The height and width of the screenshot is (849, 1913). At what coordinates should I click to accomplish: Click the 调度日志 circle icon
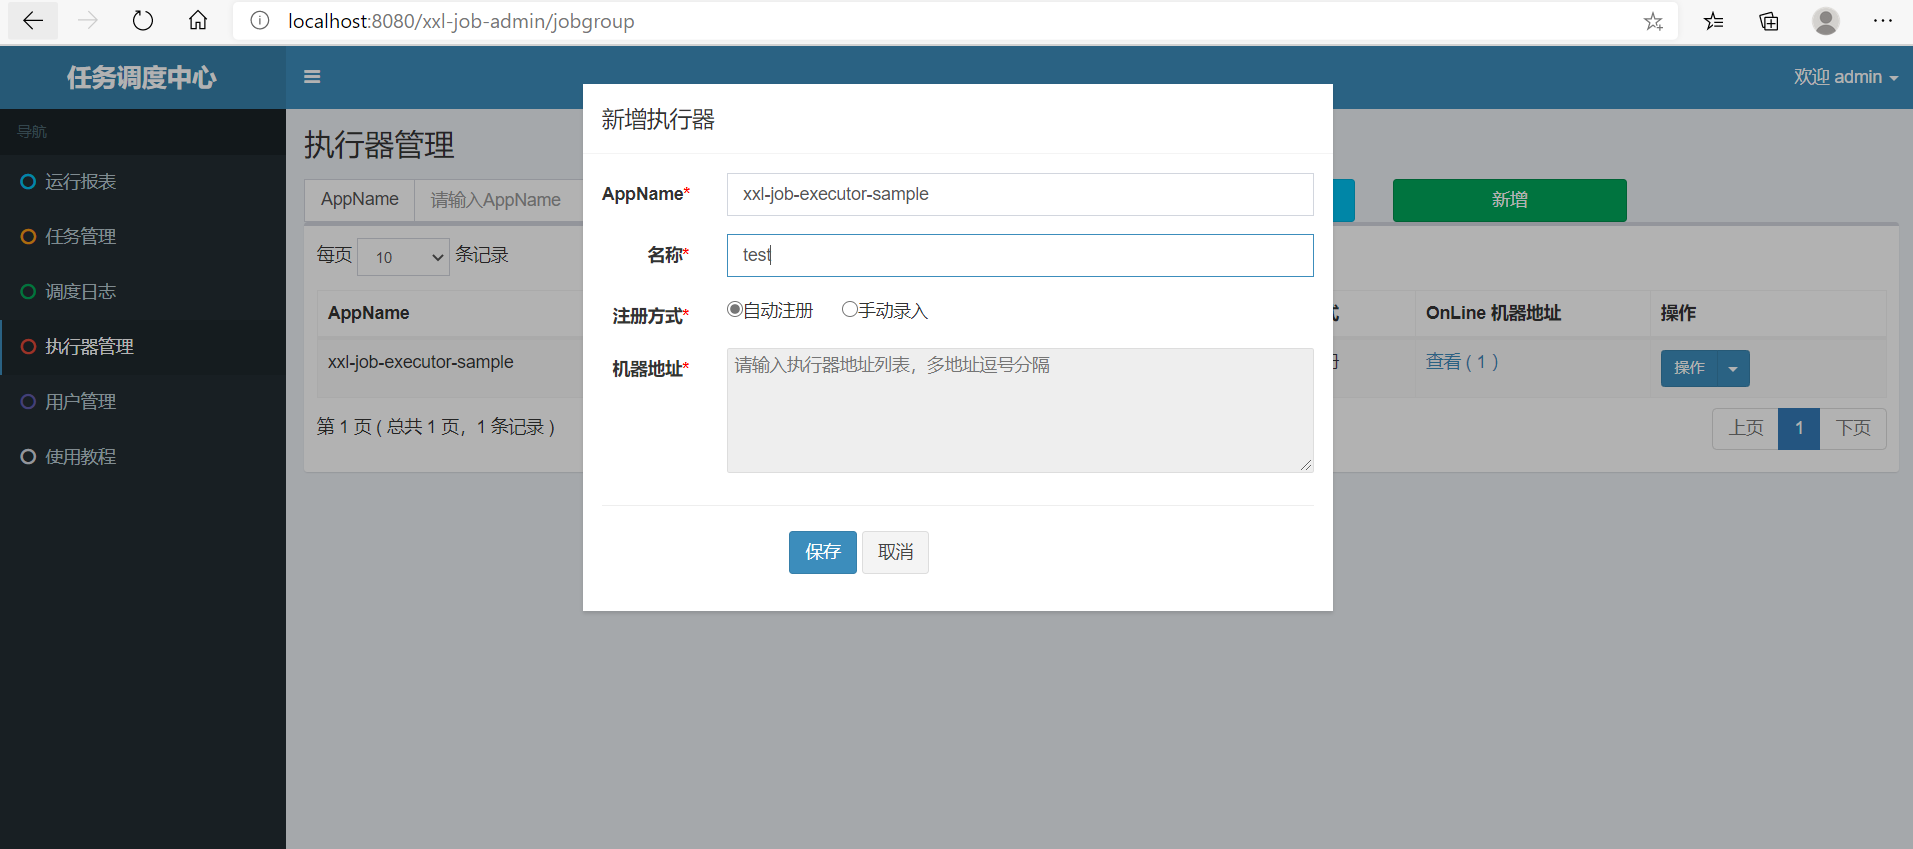(28, 292)
